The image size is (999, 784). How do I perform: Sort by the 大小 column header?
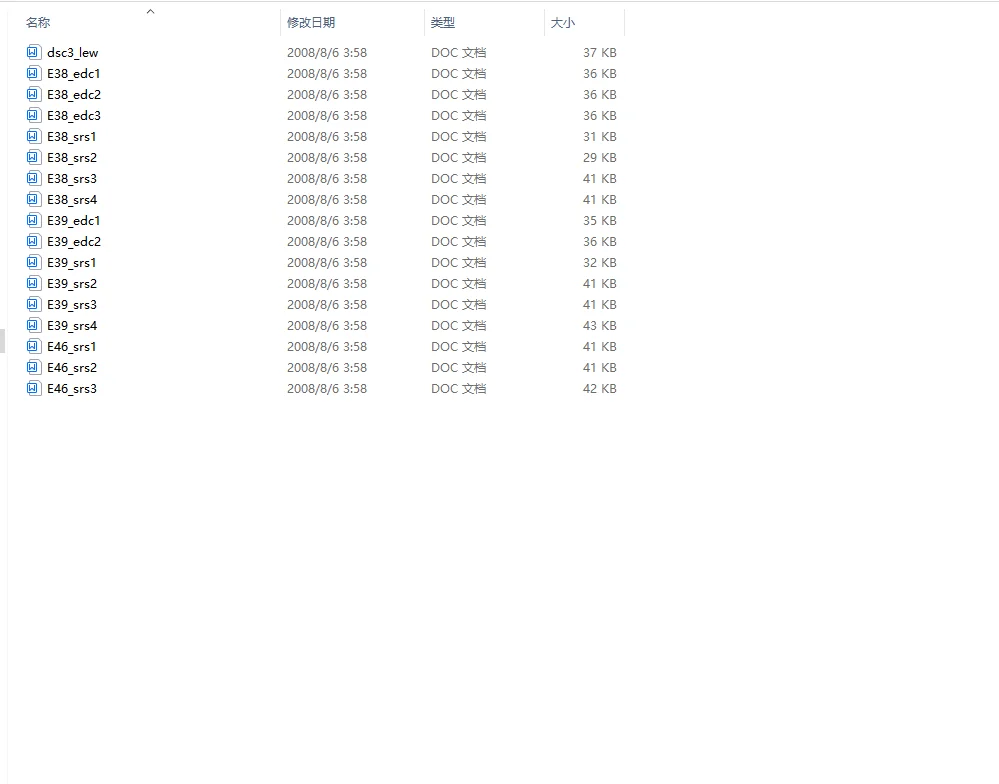[x=563, y=23]
